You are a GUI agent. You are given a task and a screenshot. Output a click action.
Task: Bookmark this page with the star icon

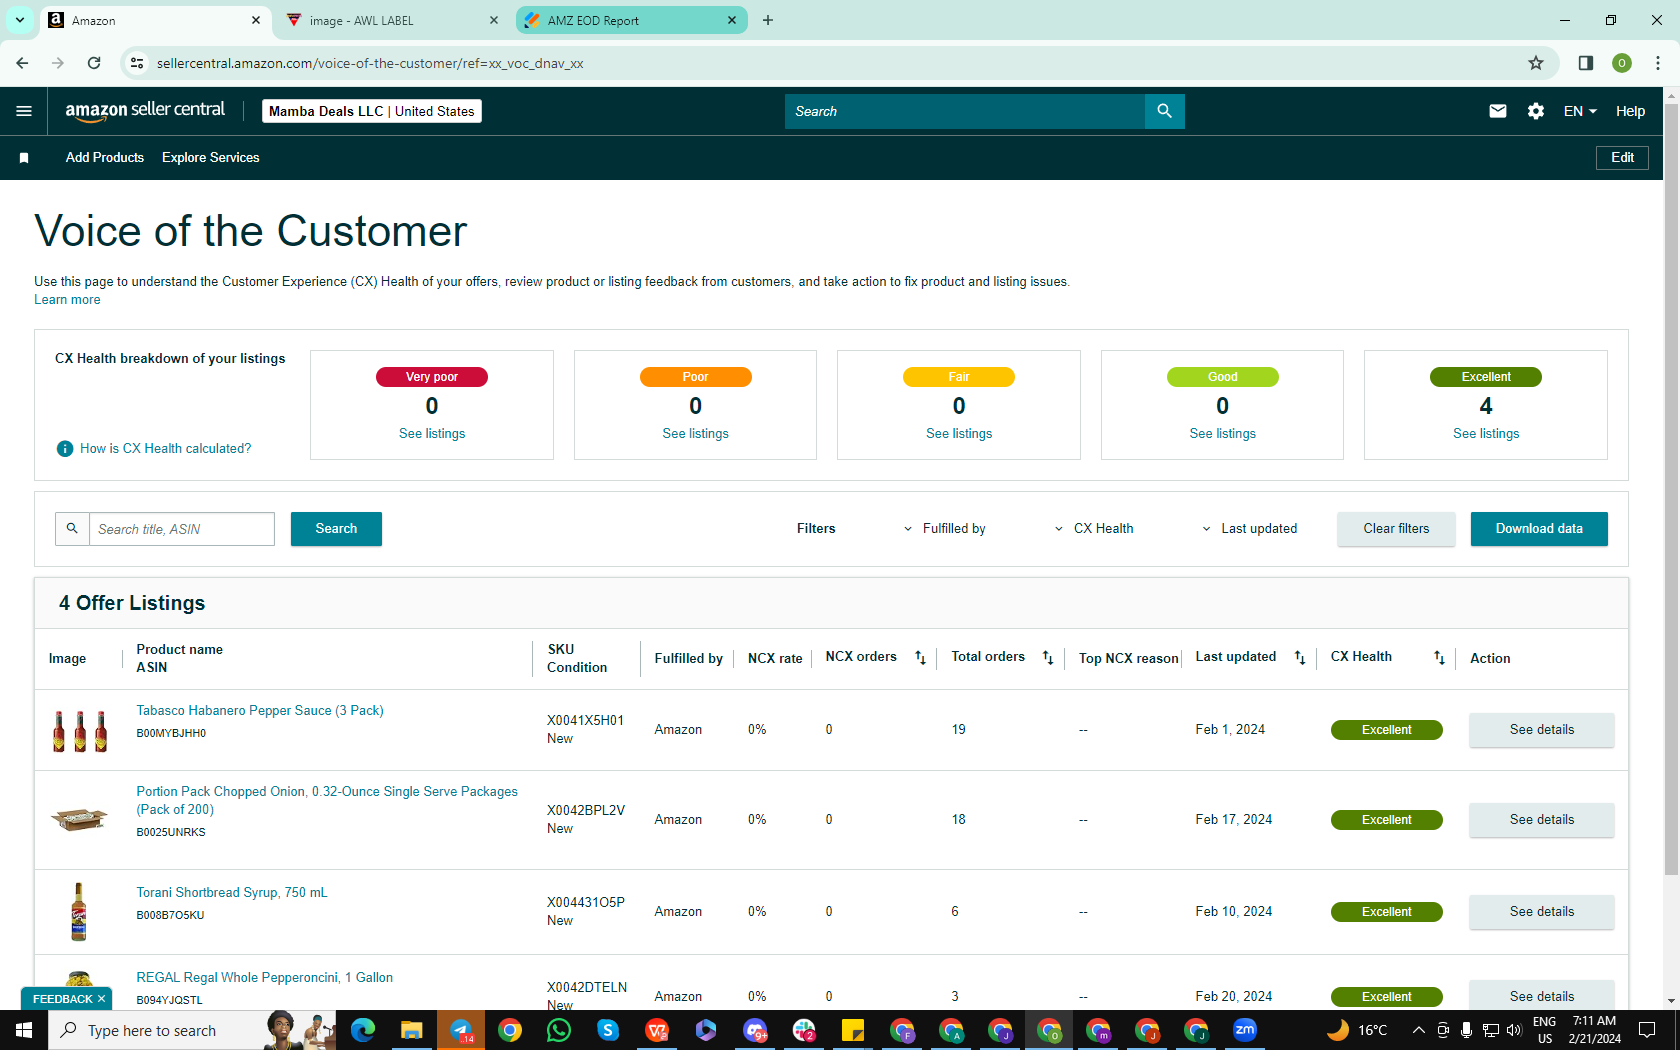[x=1536, y=63]
